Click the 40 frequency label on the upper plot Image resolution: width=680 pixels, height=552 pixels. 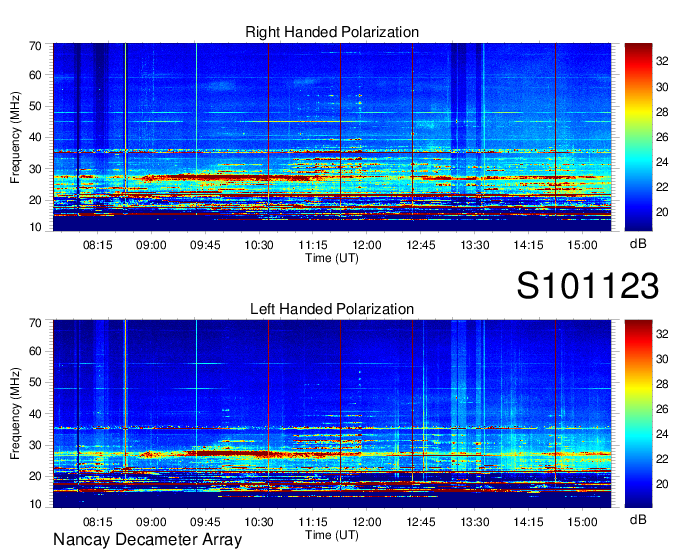35,137
